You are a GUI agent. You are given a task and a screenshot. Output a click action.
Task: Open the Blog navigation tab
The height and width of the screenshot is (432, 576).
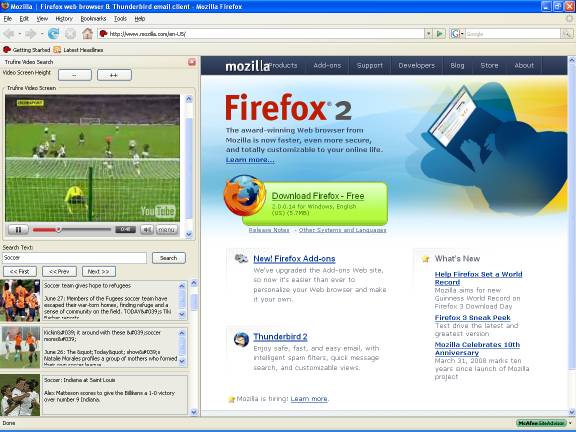(x=457, y=65)
